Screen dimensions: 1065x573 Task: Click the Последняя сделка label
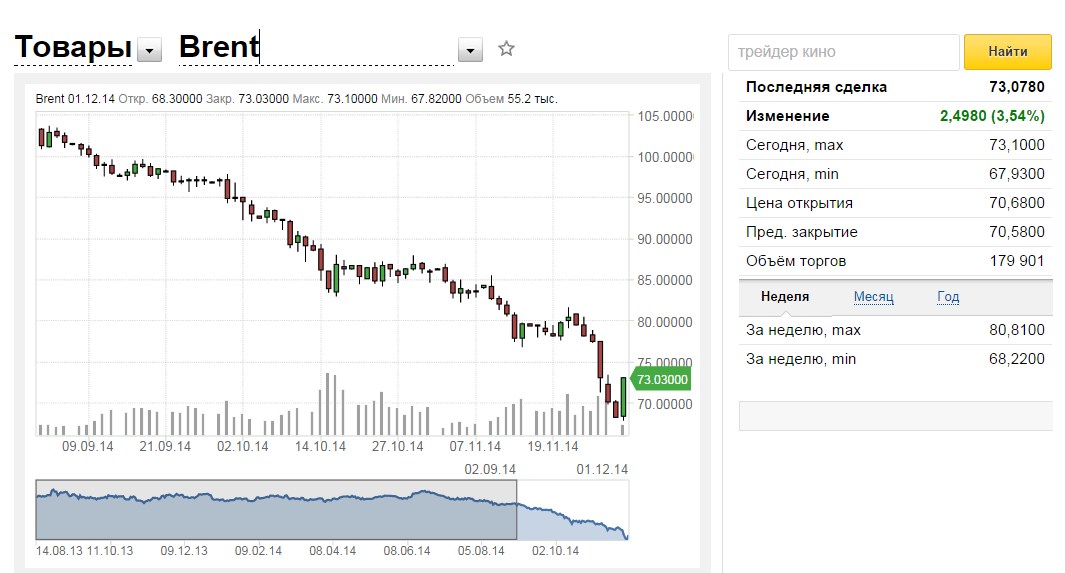click(x=816, y=87)
